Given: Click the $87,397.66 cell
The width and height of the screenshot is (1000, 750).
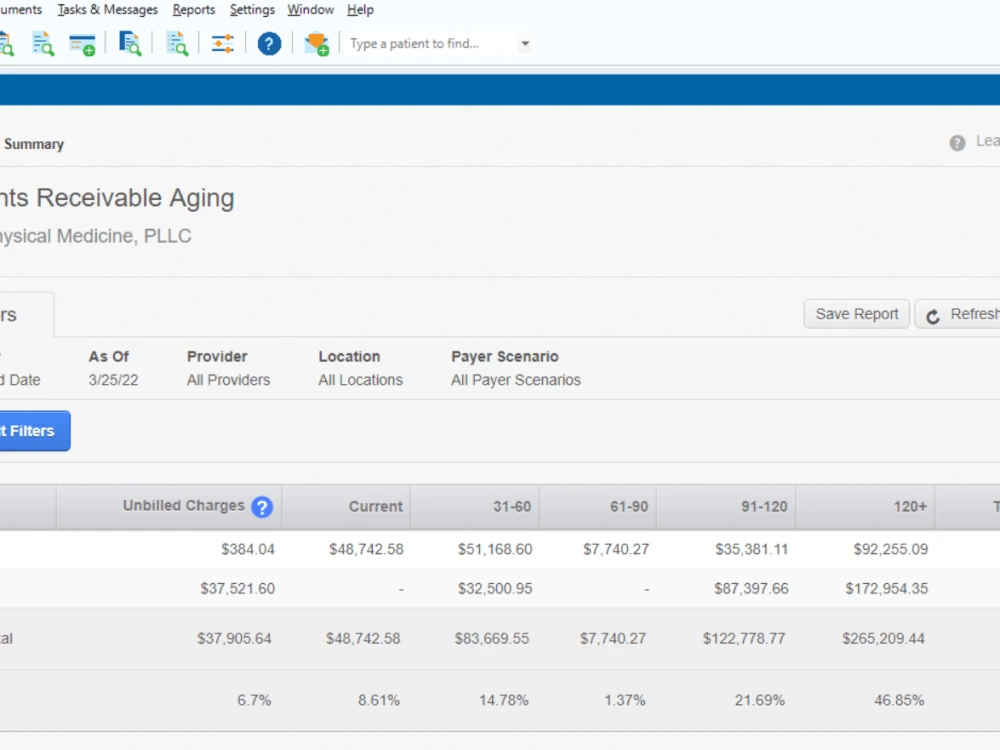Looking at the screenshot, I should tap(751, 589).
